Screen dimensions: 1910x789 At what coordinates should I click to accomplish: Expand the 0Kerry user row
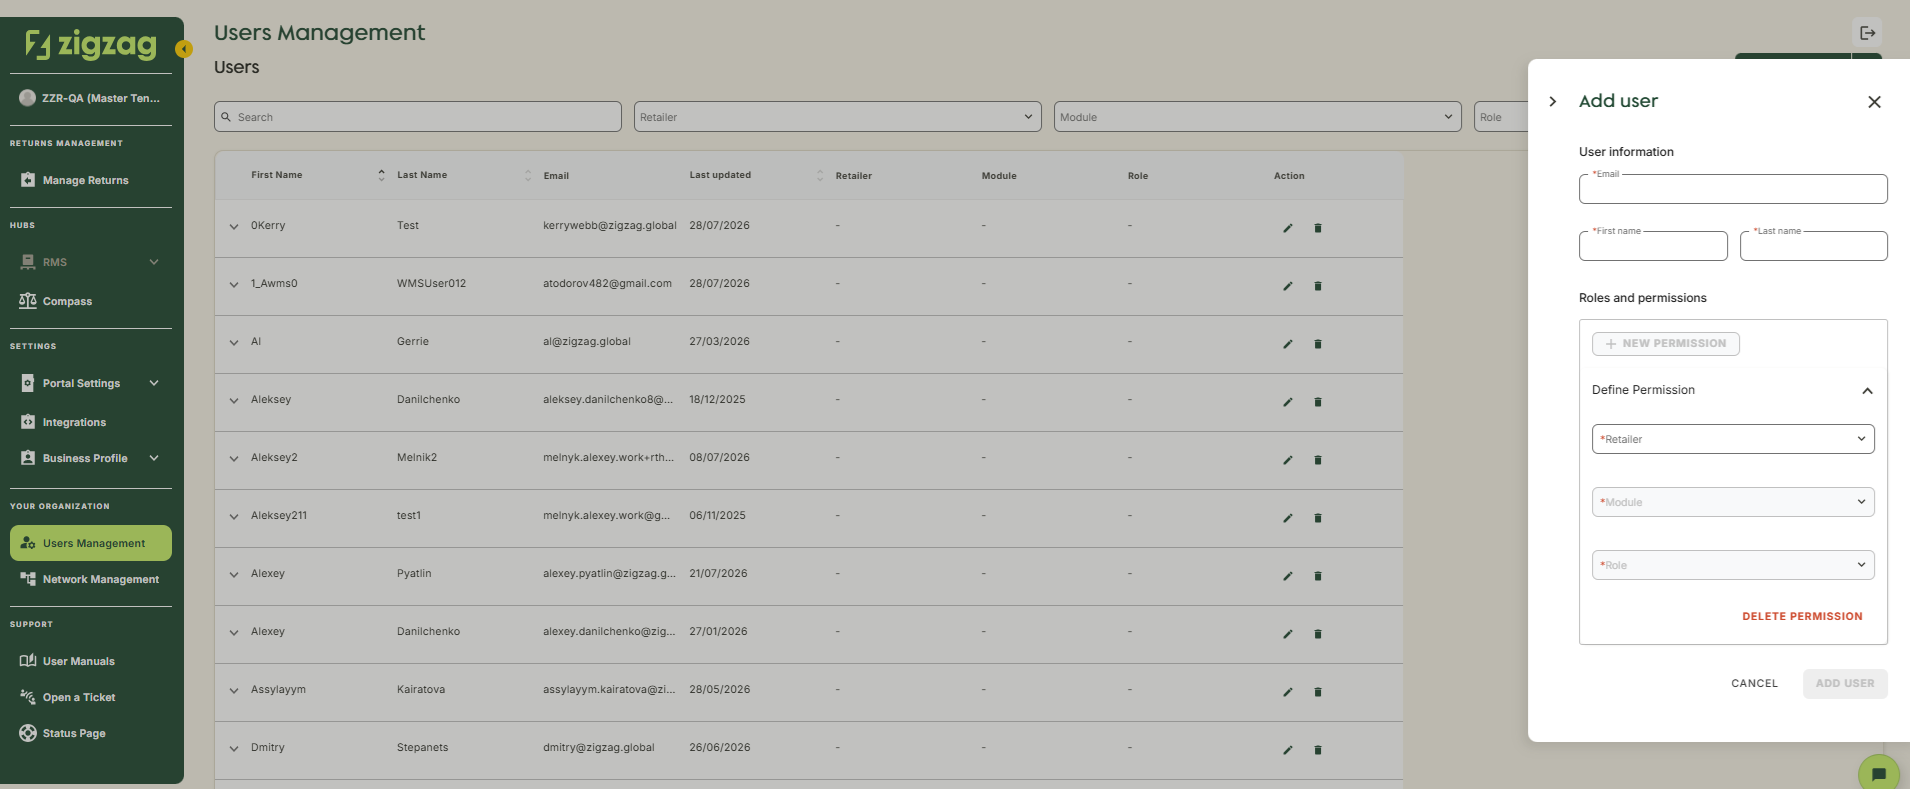234,227
